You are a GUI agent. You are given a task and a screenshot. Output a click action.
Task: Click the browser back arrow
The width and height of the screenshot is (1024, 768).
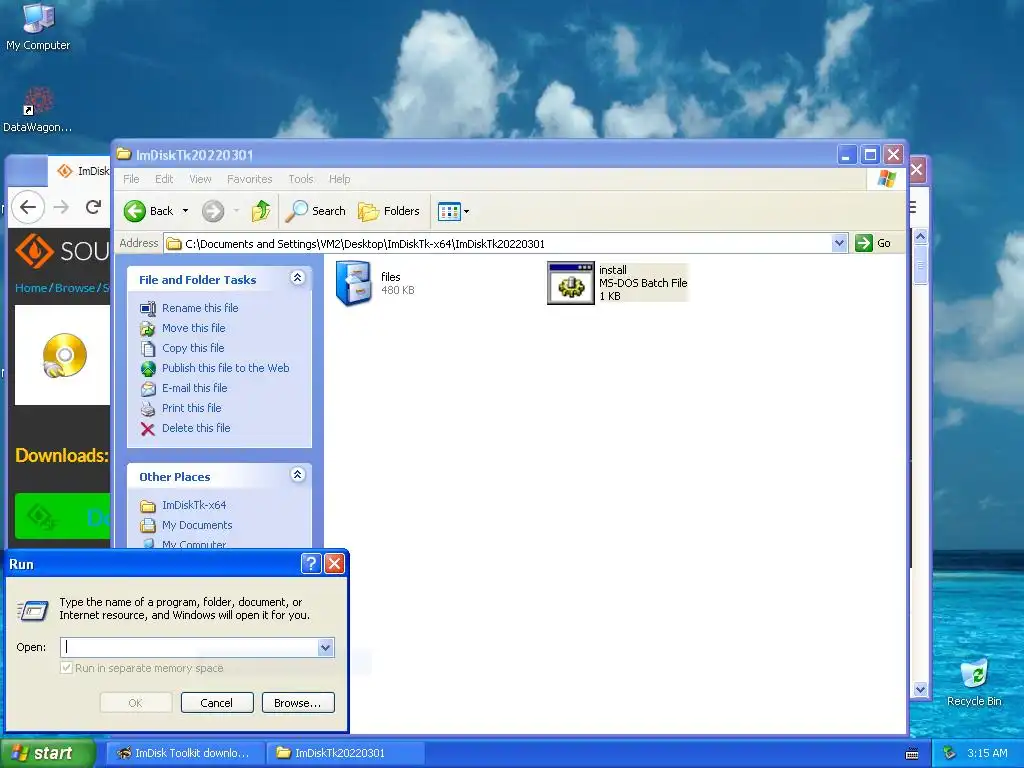(27, 208)
